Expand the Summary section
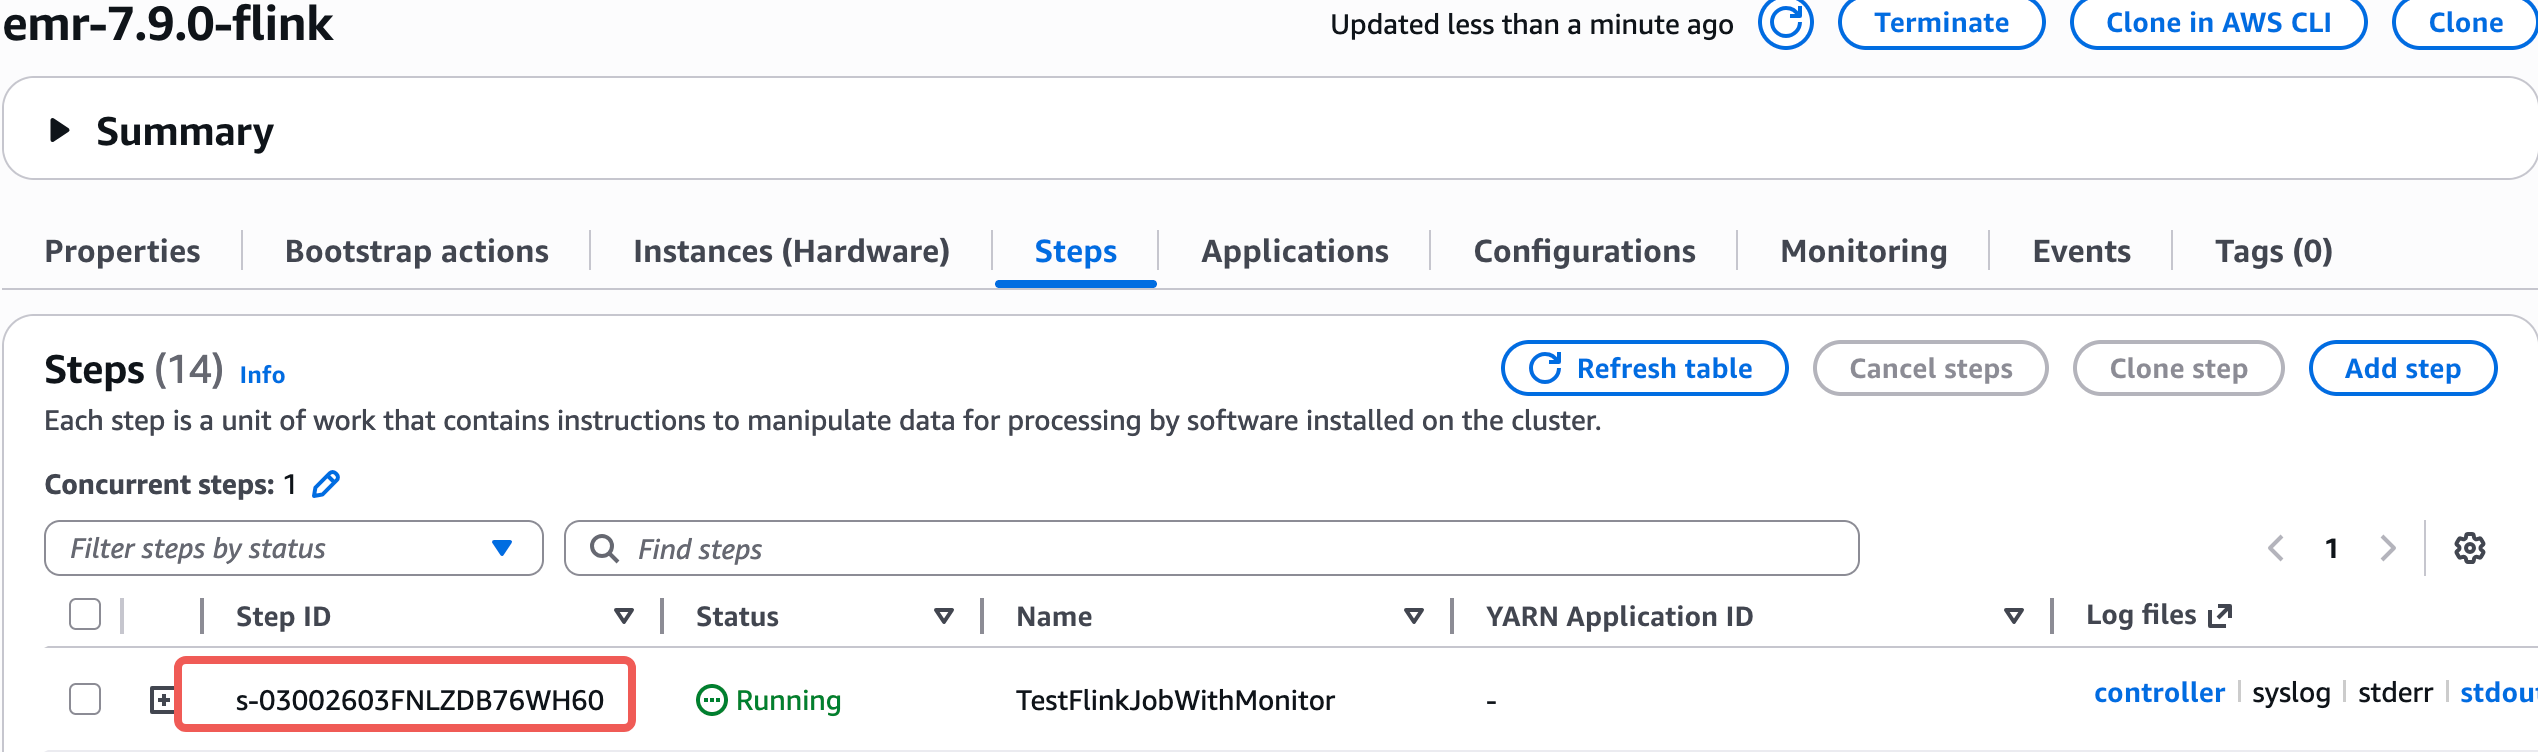Screen dimensions: 2538x752 click(60, 130)
